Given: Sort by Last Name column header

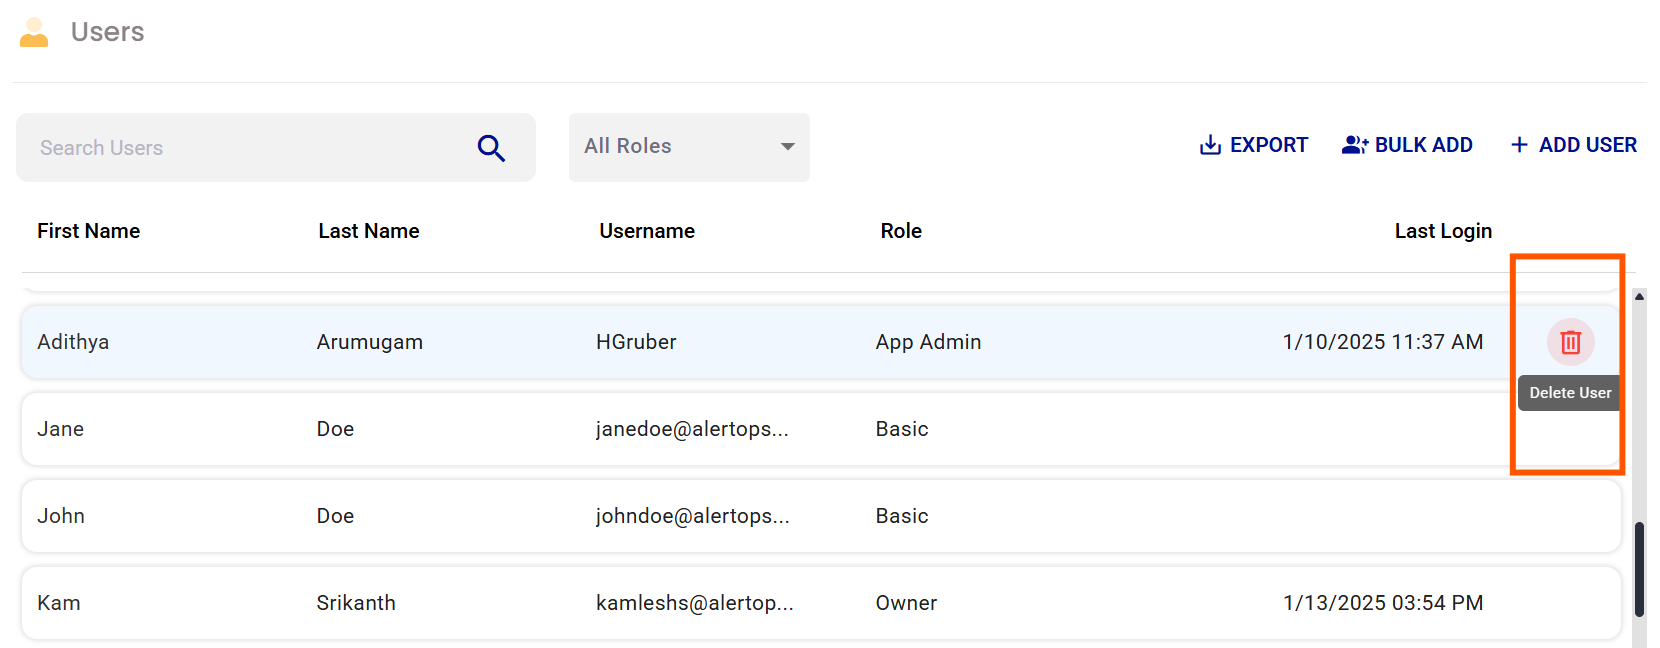Looking at the screenshot, I should tap(369, 231).
